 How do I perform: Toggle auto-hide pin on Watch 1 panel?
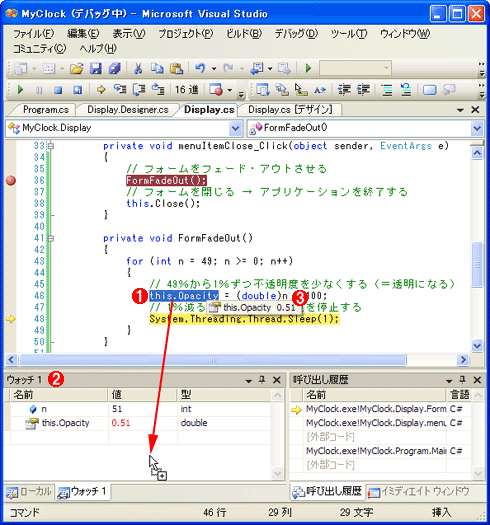point(262,380)
